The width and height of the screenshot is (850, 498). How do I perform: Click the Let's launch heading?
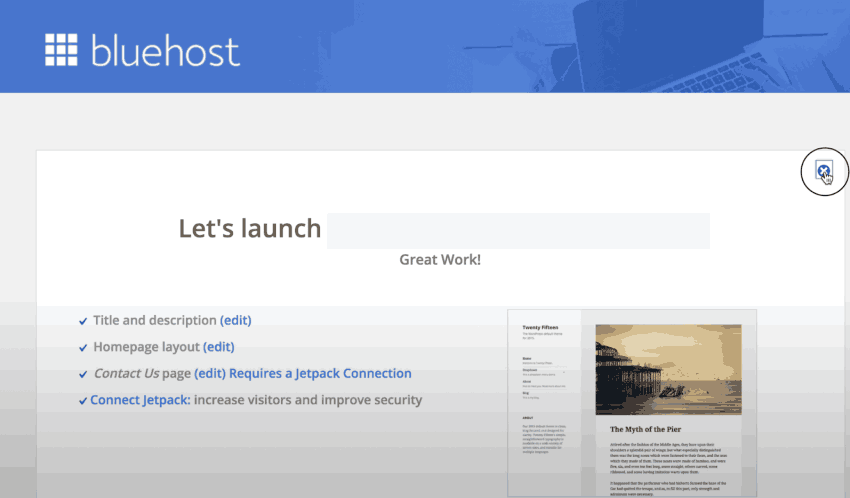coord(250,228)
